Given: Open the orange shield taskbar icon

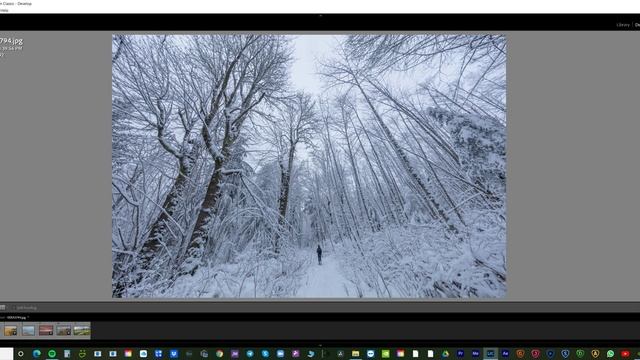Looking at the screenshot, I should [520, 354].
